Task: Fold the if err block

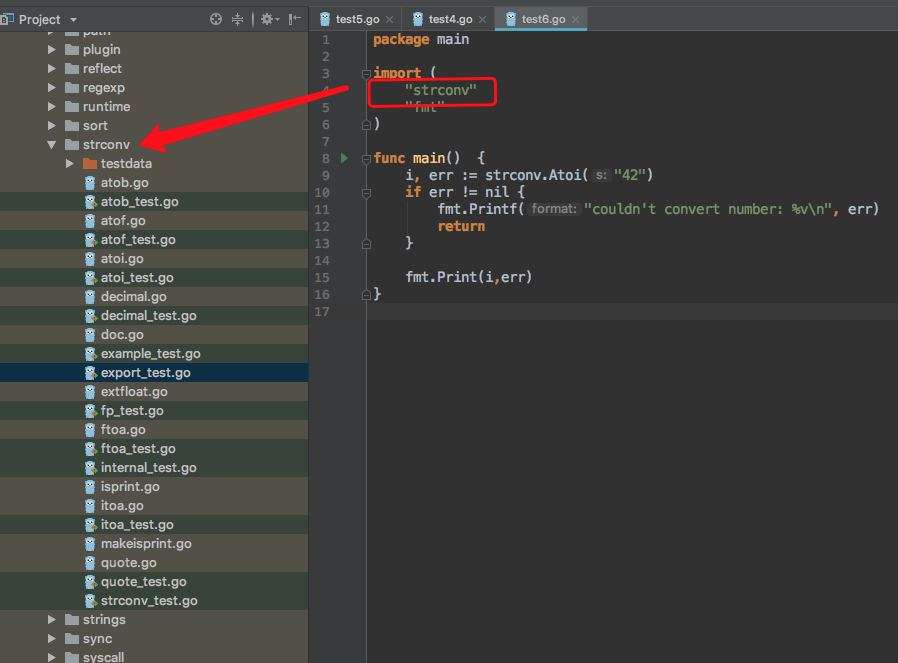Action: (x=366, y=192)
